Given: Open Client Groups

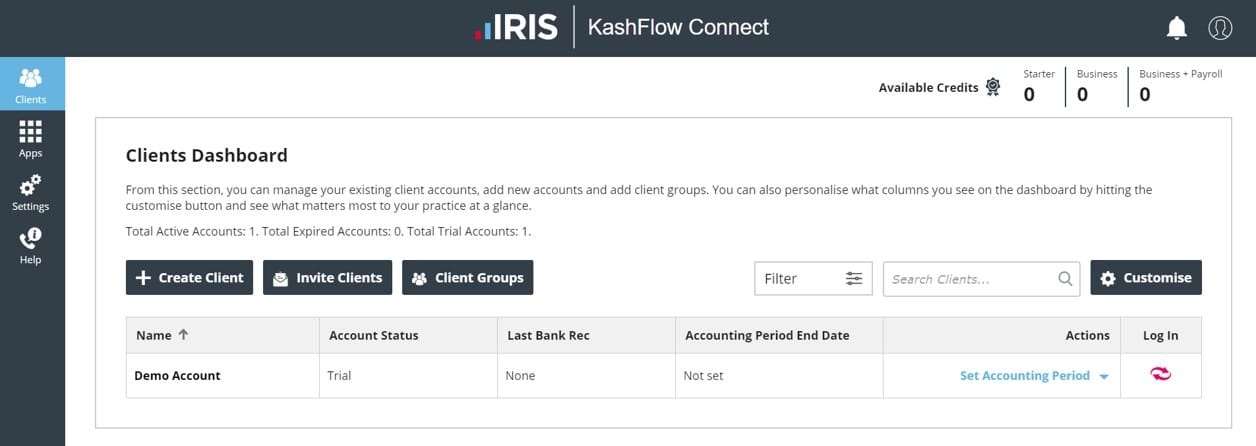Looking at the screenshot, I should (x=468, y=278).
